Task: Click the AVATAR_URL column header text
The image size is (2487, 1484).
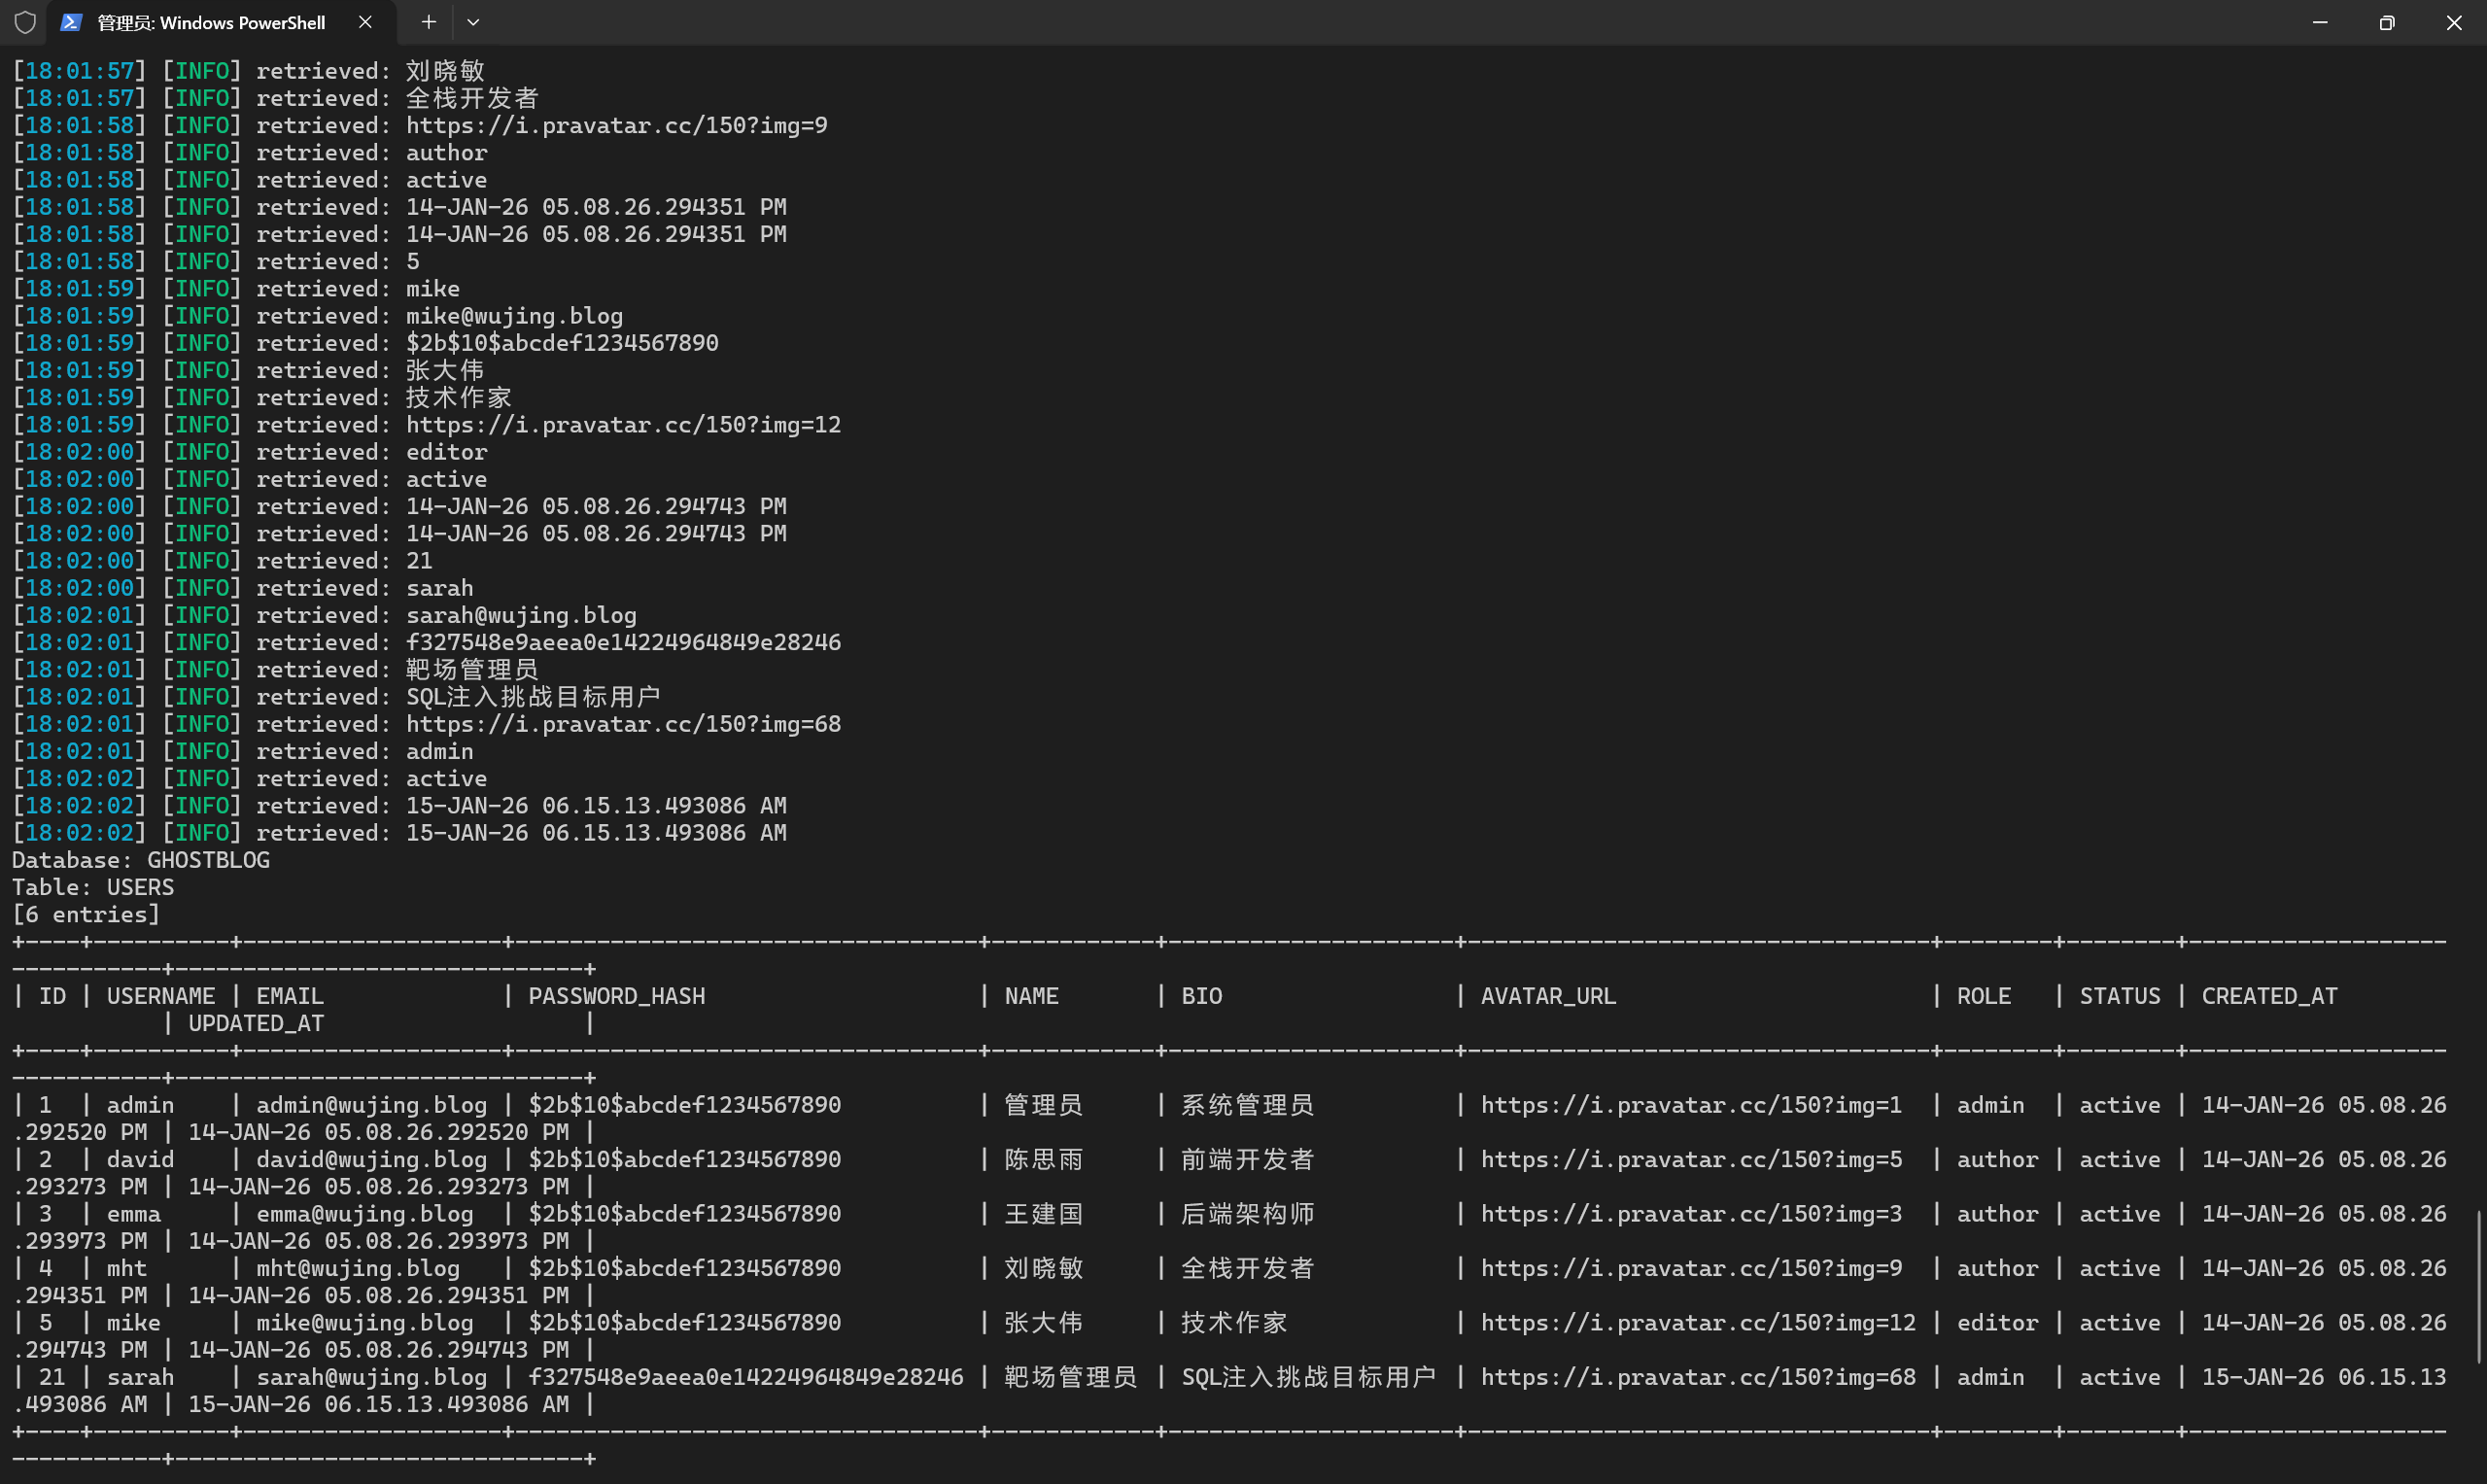Action: click(1547, 996)
